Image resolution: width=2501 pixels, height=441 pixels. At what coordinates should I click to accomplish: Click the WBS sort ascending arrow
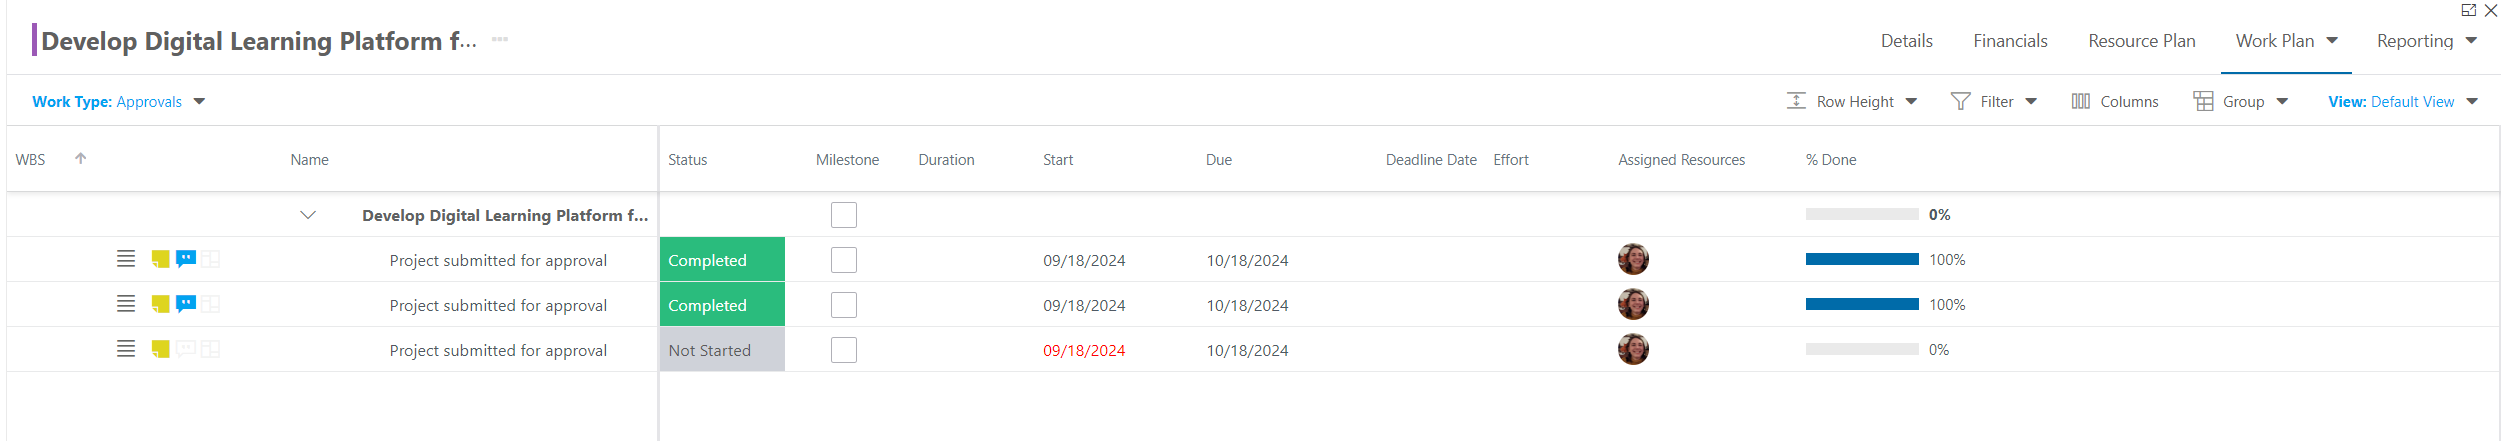click(x=81, y=158)
